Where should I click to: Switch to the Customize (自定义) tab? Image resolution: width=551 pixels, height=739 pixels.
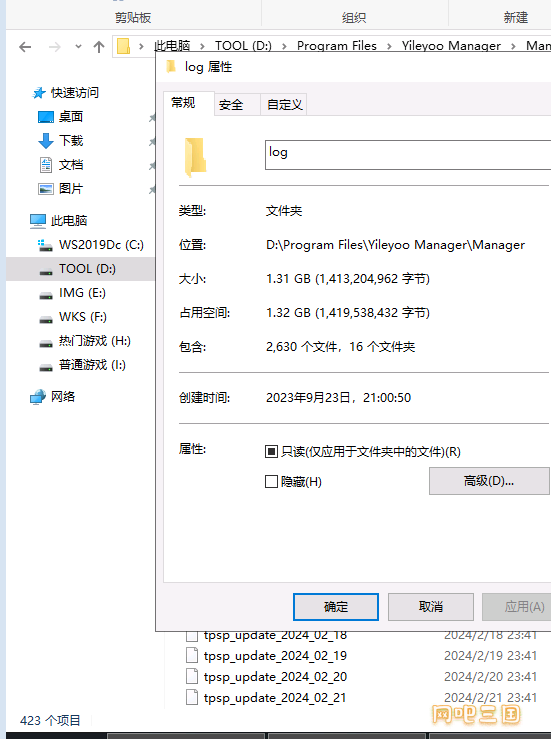(284, 105)
